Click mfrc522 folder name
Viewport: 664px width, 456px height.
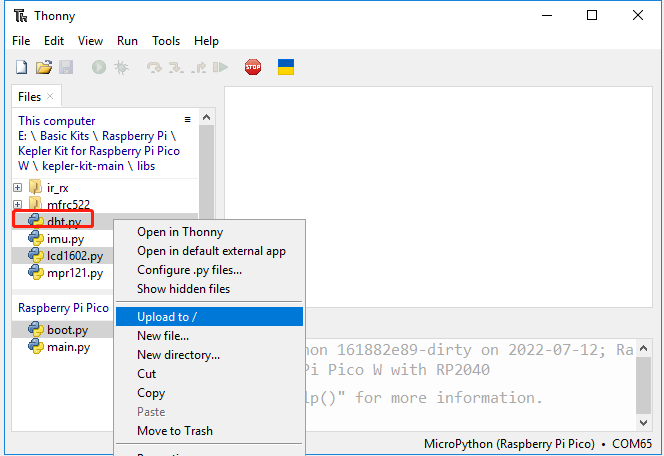click(69, 205)
